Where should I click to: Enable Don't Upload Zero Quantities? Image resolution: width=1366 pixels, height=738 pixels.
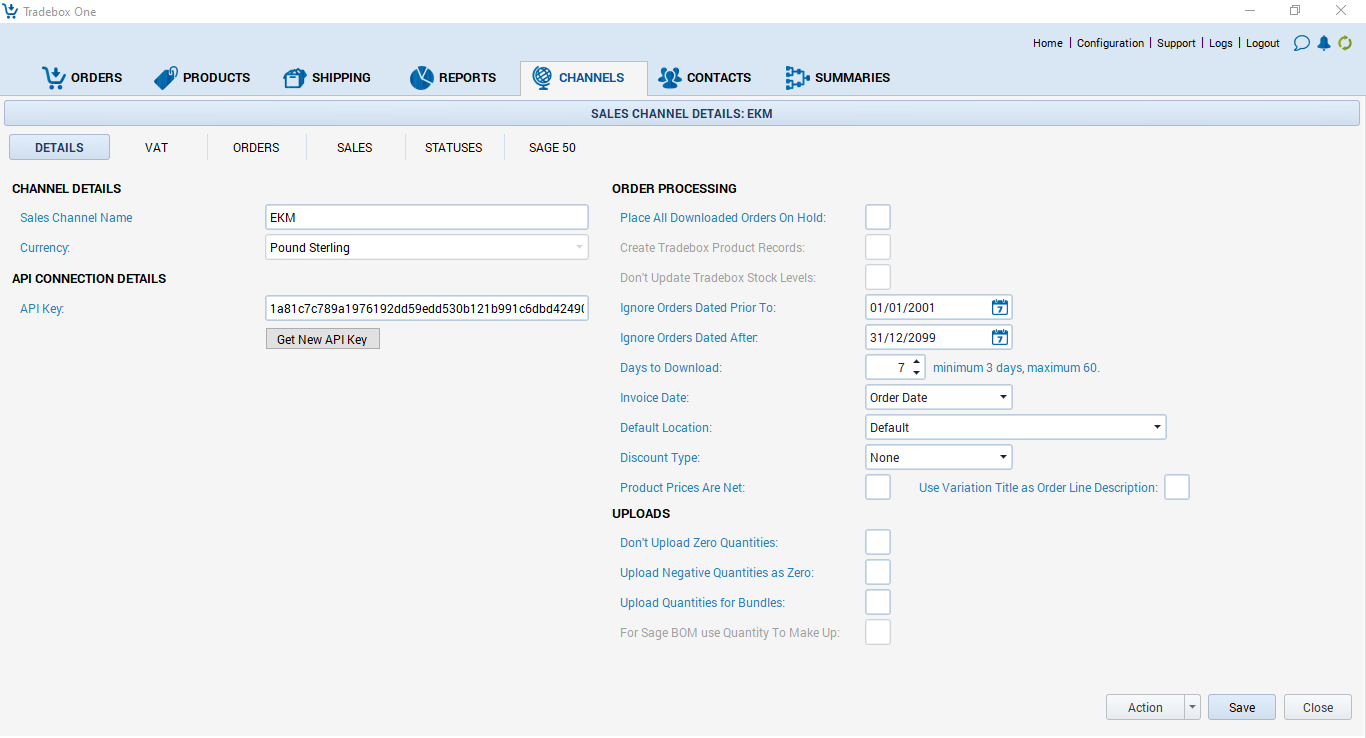pos(878,542)
